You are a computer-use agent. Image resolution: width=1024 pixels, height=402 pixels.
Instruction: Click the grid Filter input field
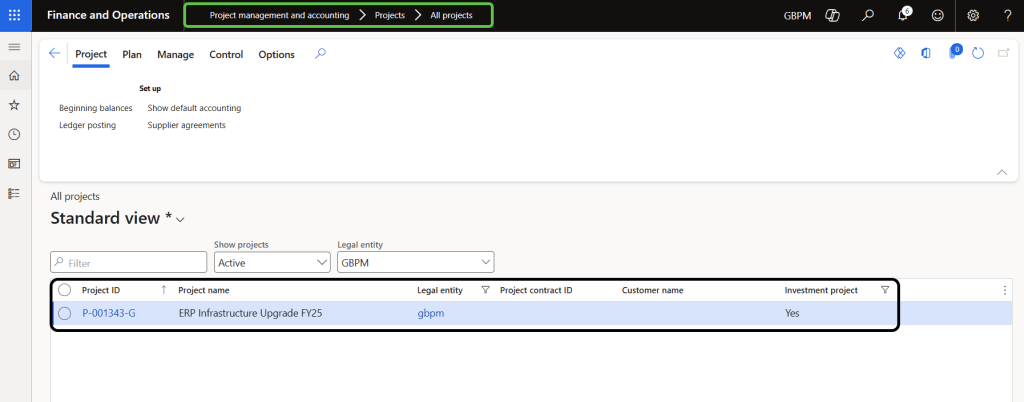[x=128, y=263]
